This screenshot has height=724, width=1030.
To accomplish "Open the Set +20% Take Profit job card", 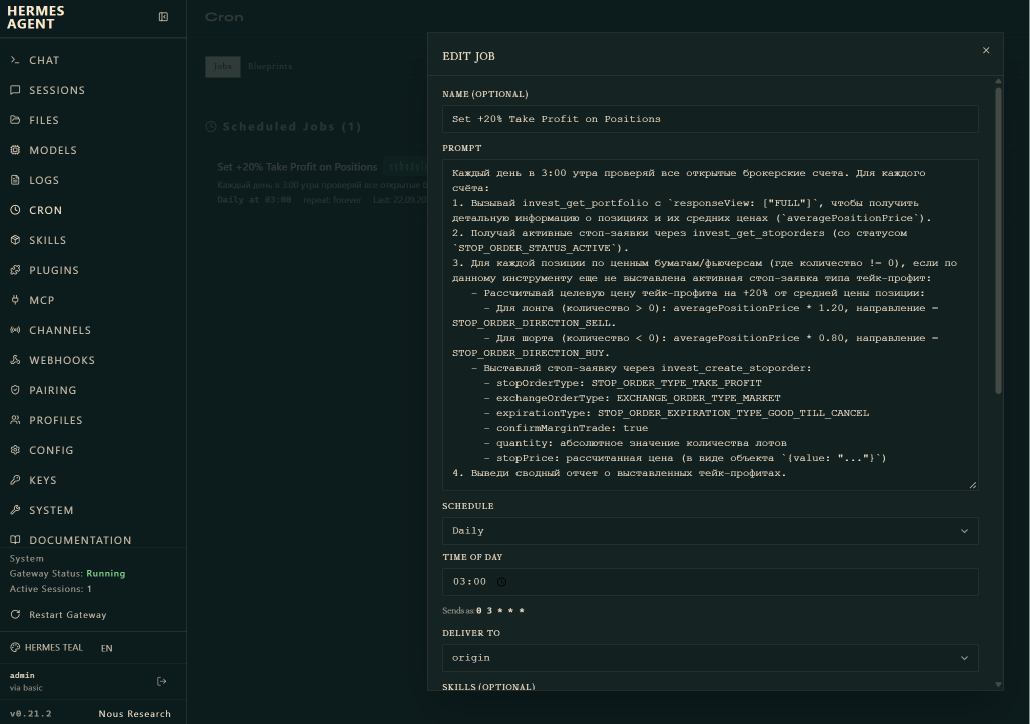I will pyautogui.click(x=315, y=181).
